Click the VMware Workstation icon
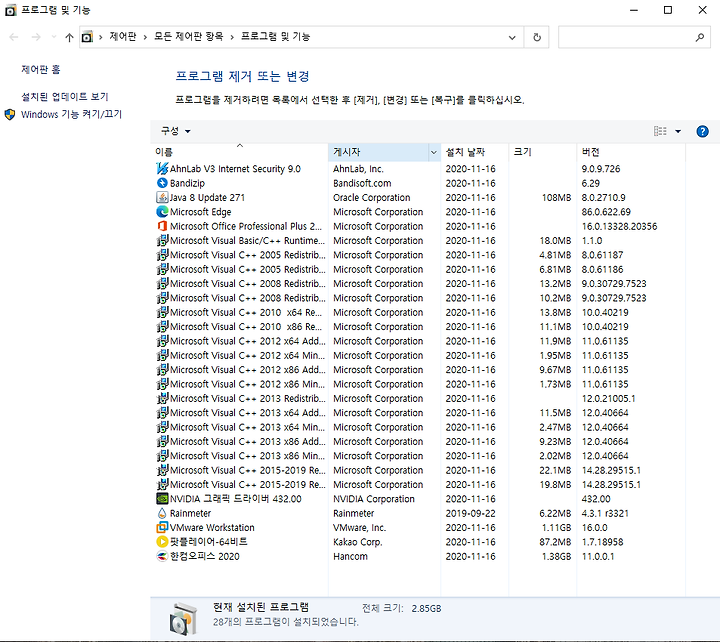Viewport: 720px width, 642px height. click(162, 527)
